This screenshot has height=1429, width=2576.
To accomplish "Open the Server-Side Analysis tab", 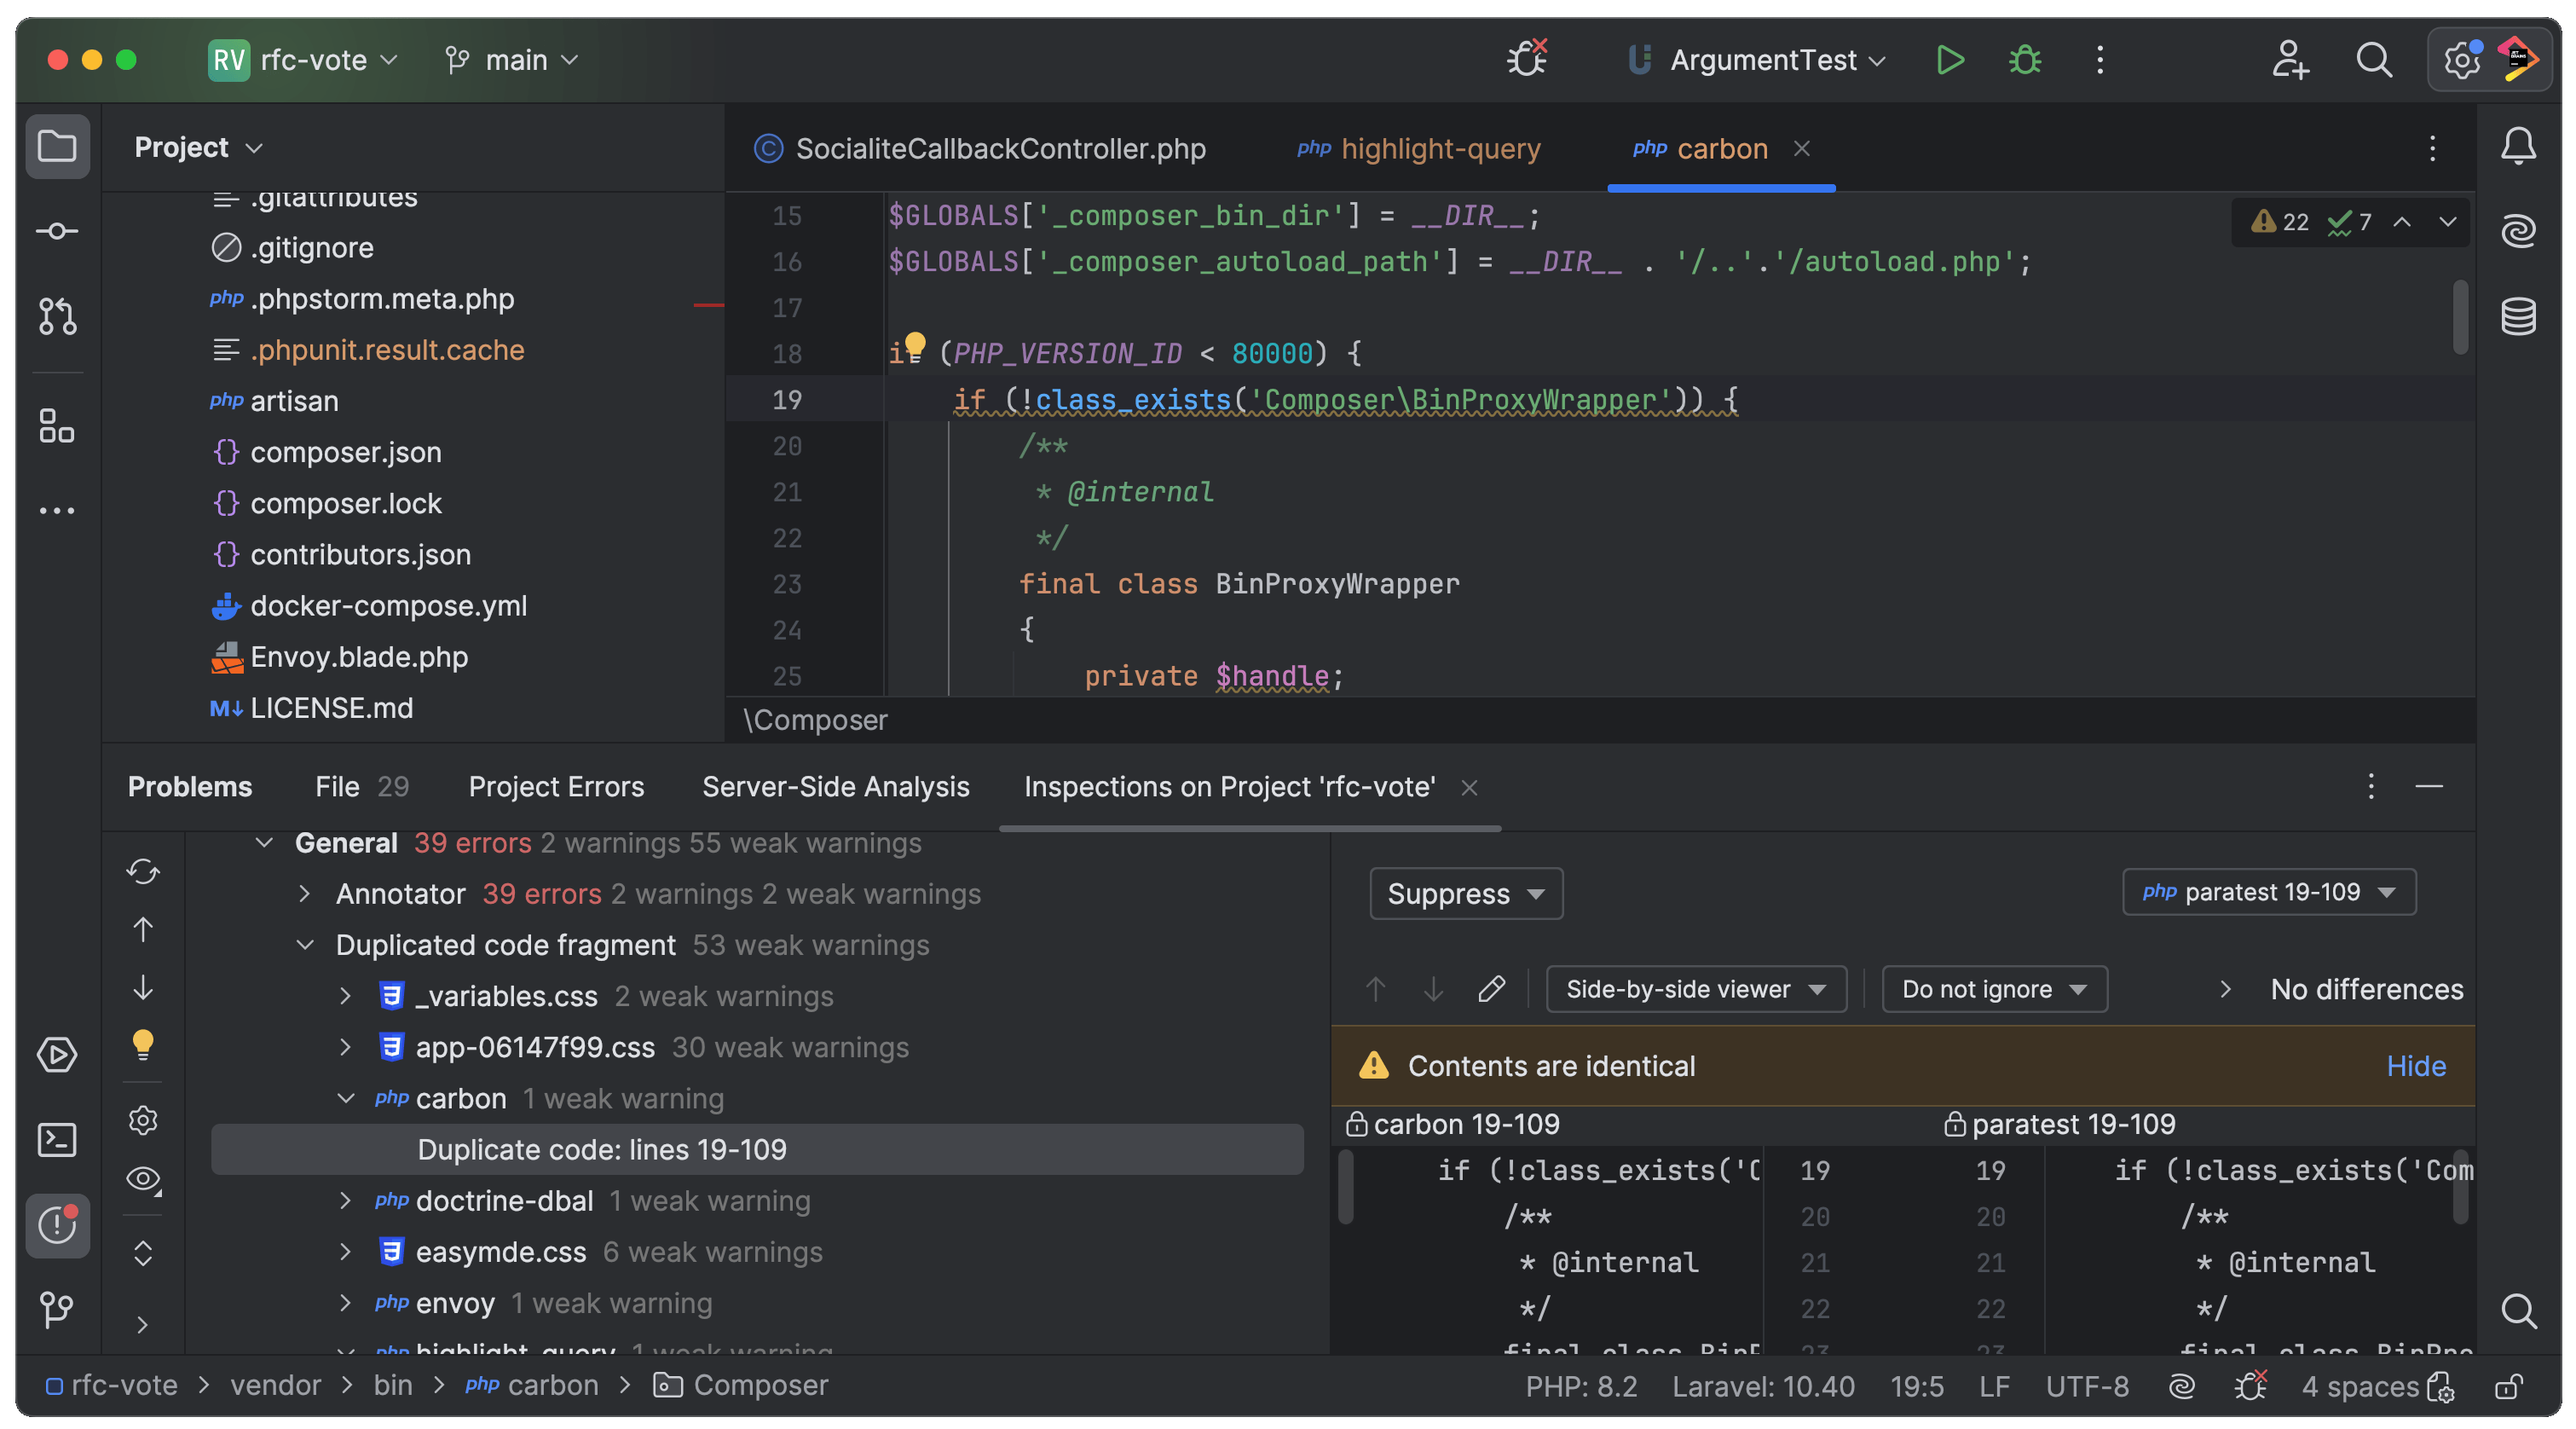I will (836, 787).
